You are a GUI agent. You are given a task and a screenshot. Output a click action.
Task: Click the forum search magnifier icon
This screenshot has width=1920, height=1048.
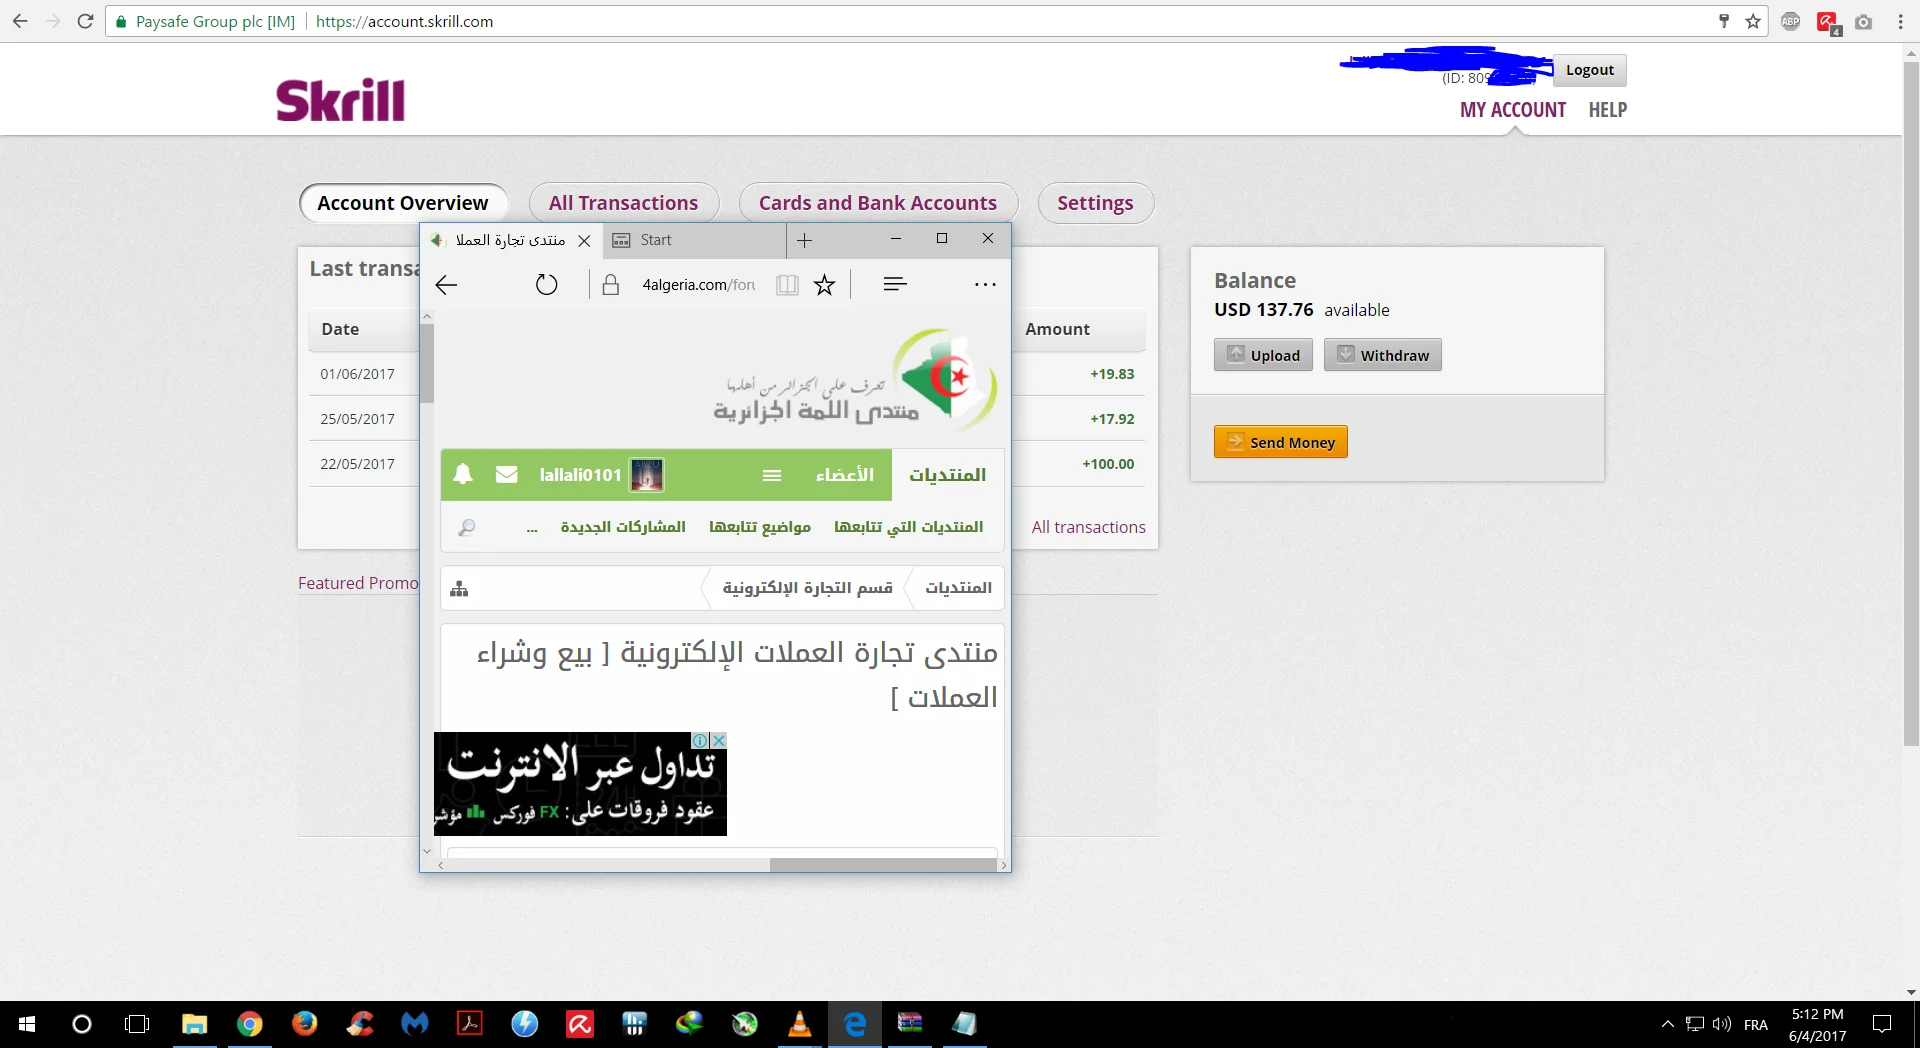point(466,527)
